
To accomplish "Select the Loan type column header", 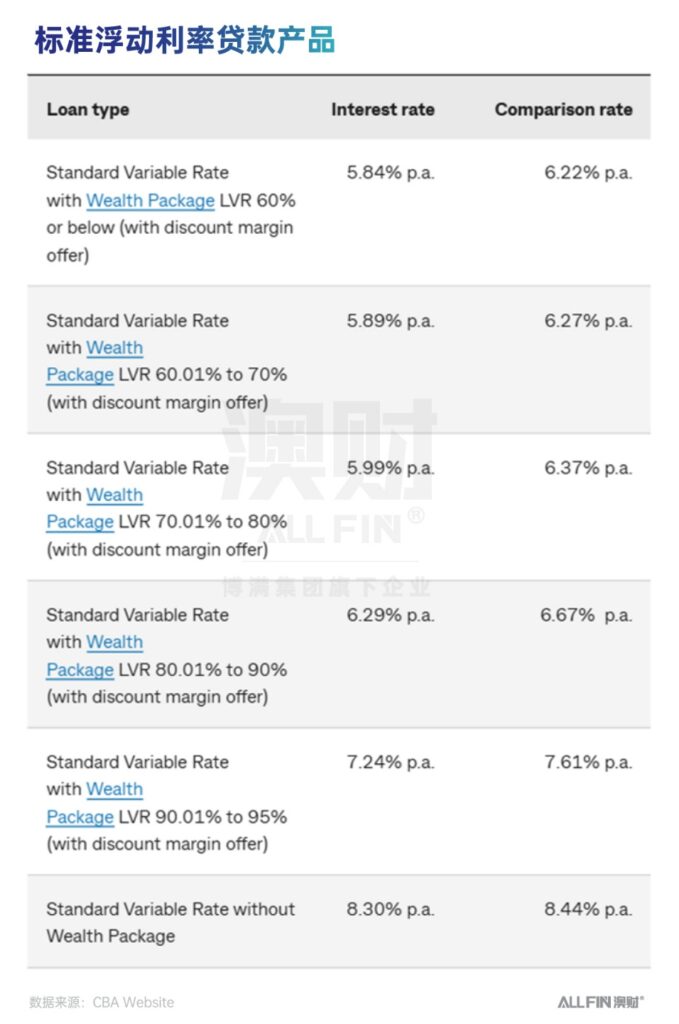I will click(x=87, y=109).
